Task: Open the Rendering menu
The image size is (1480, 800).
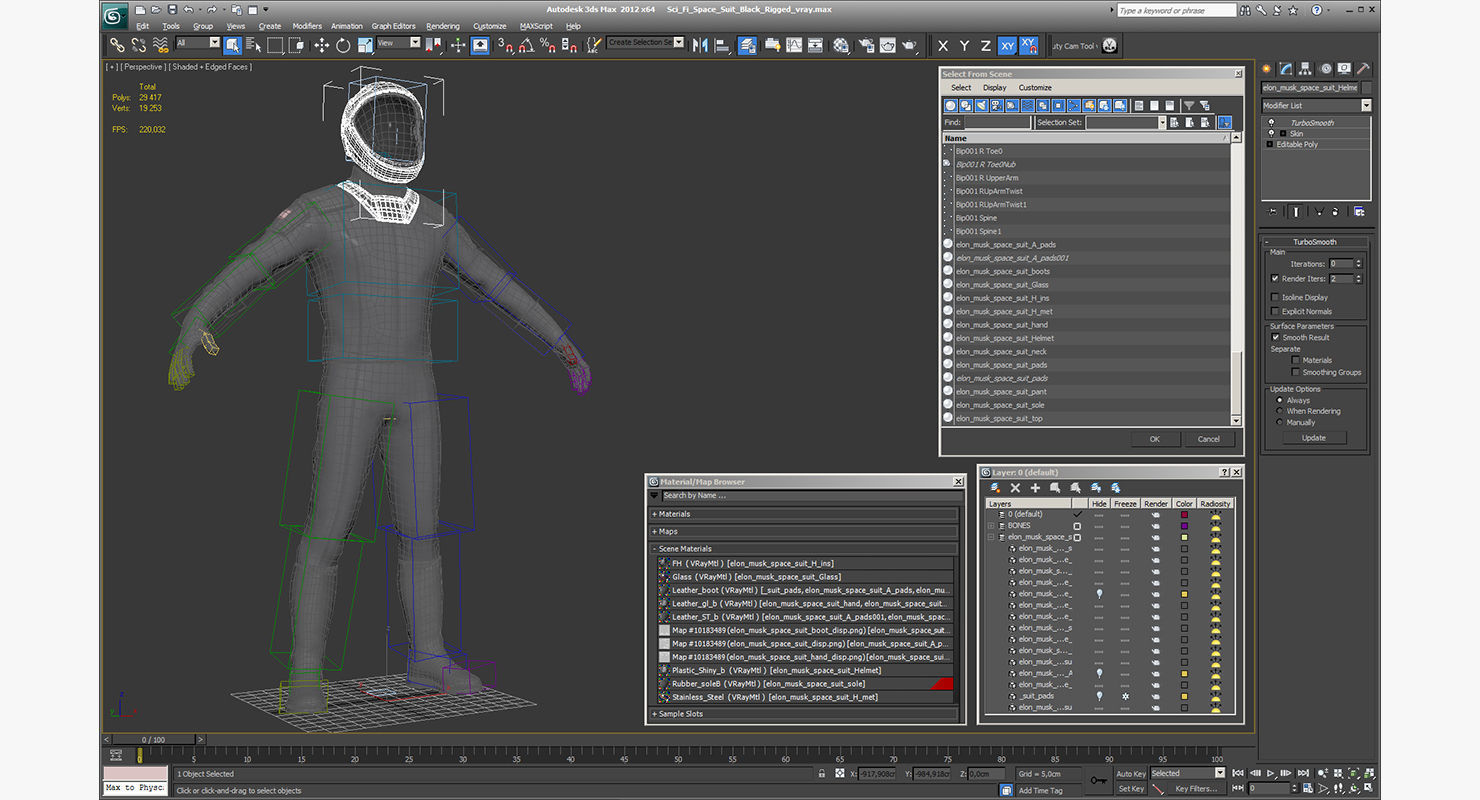Action: pyautogui.click(x=443, y=26)
